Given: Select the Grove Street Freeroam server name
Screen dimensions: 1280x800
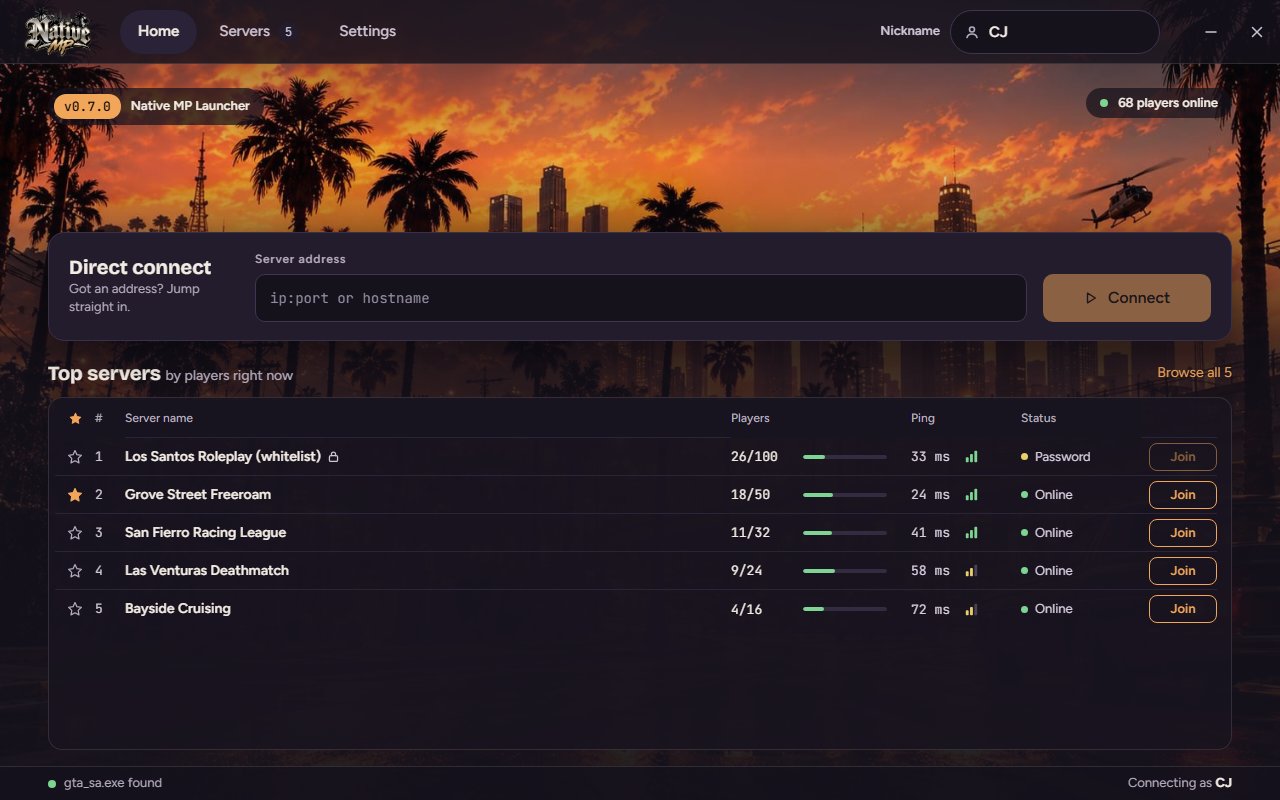Looking at the screenshot, I should pyautogui.click(x=198, y=495).
